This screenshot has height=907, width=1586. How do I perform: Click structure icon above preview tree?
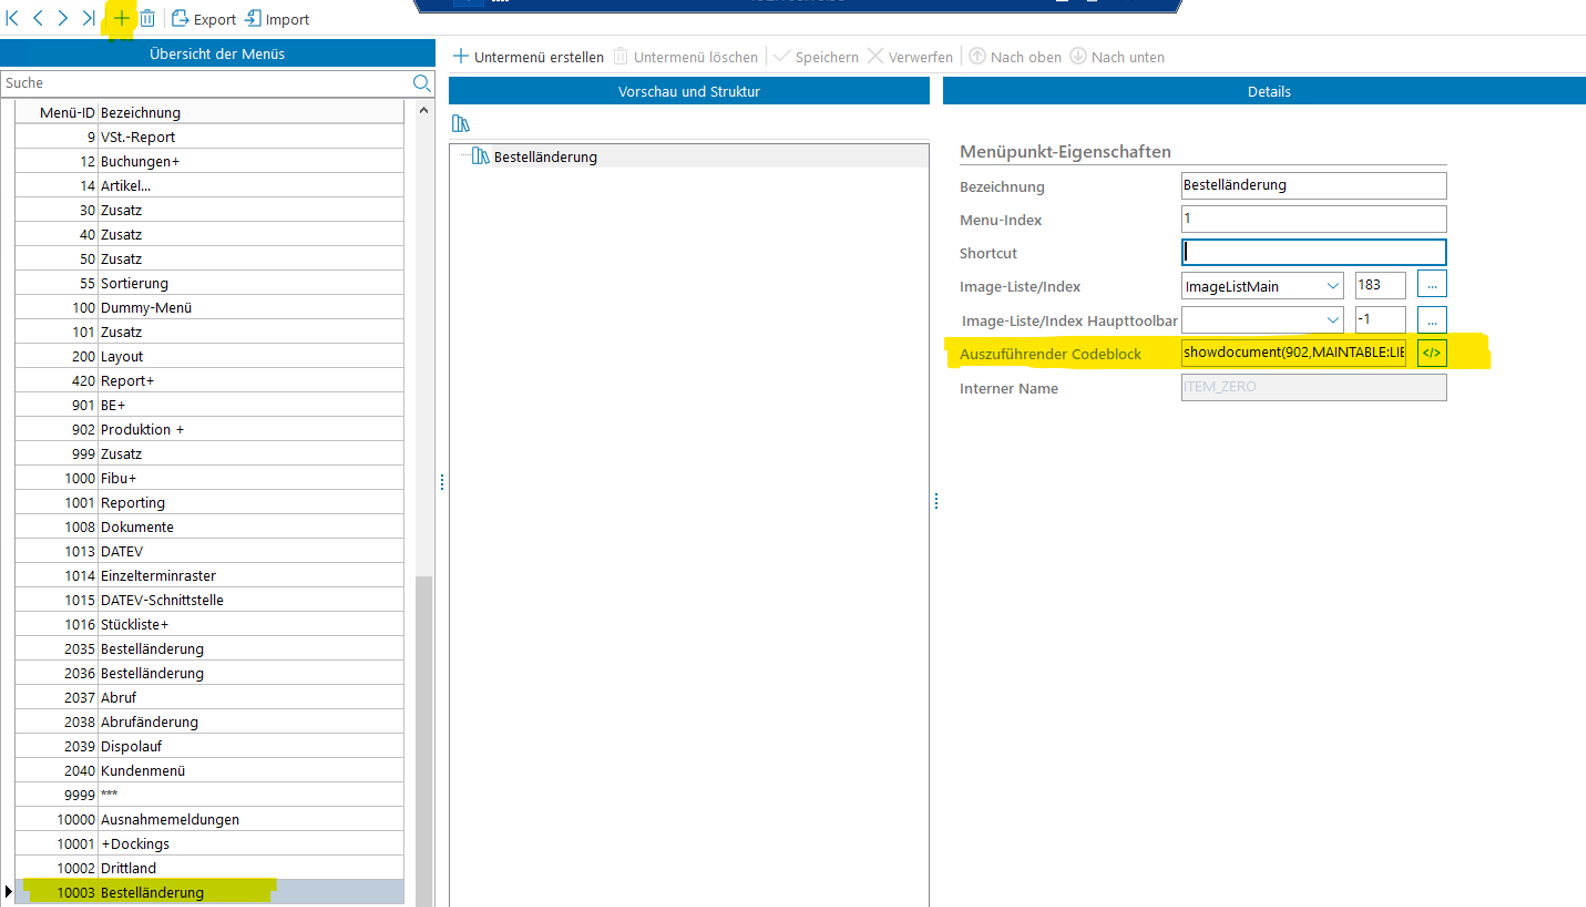point(461,123)
